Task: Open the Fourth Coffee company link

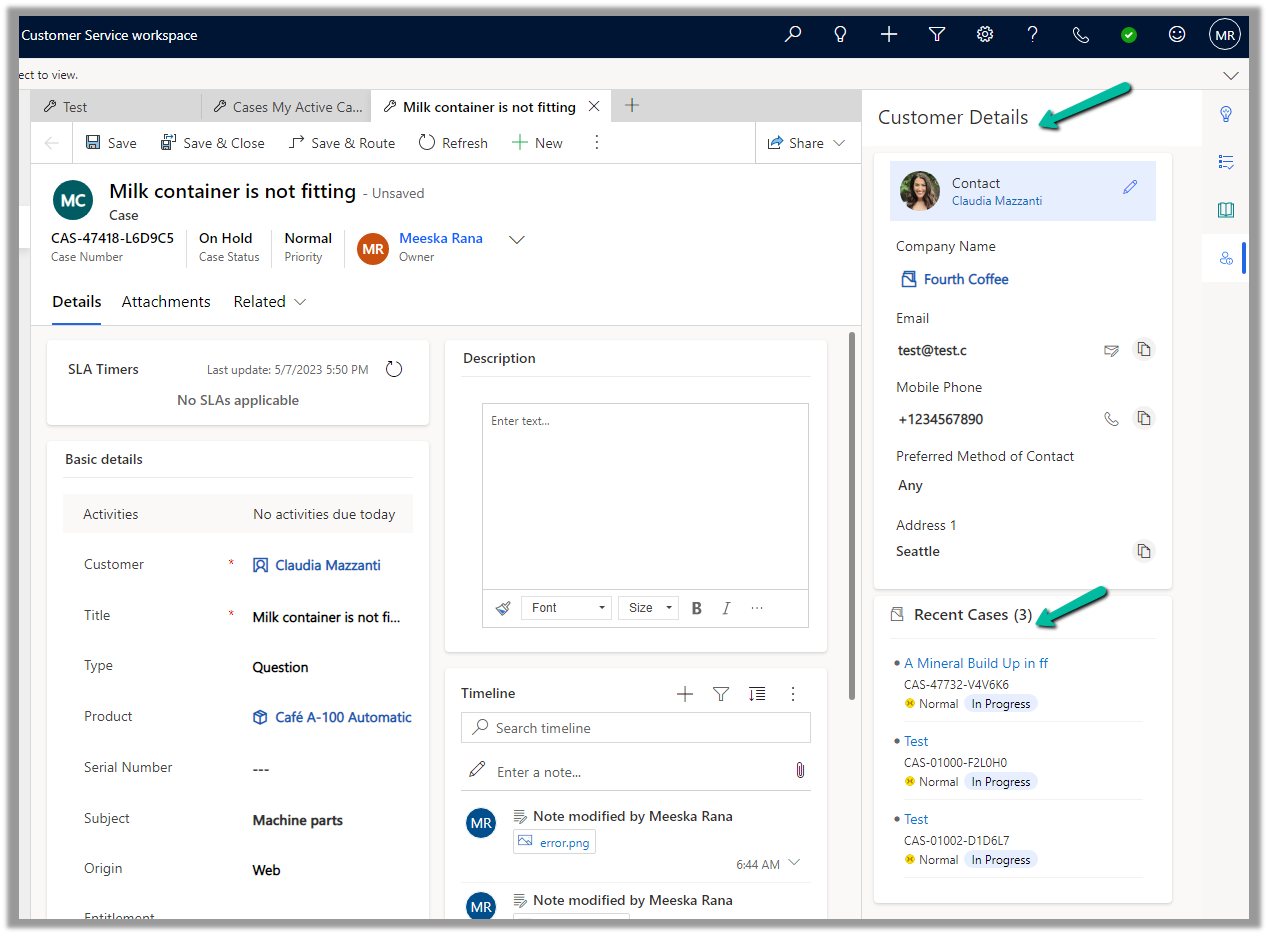Action: pos(965,279)
